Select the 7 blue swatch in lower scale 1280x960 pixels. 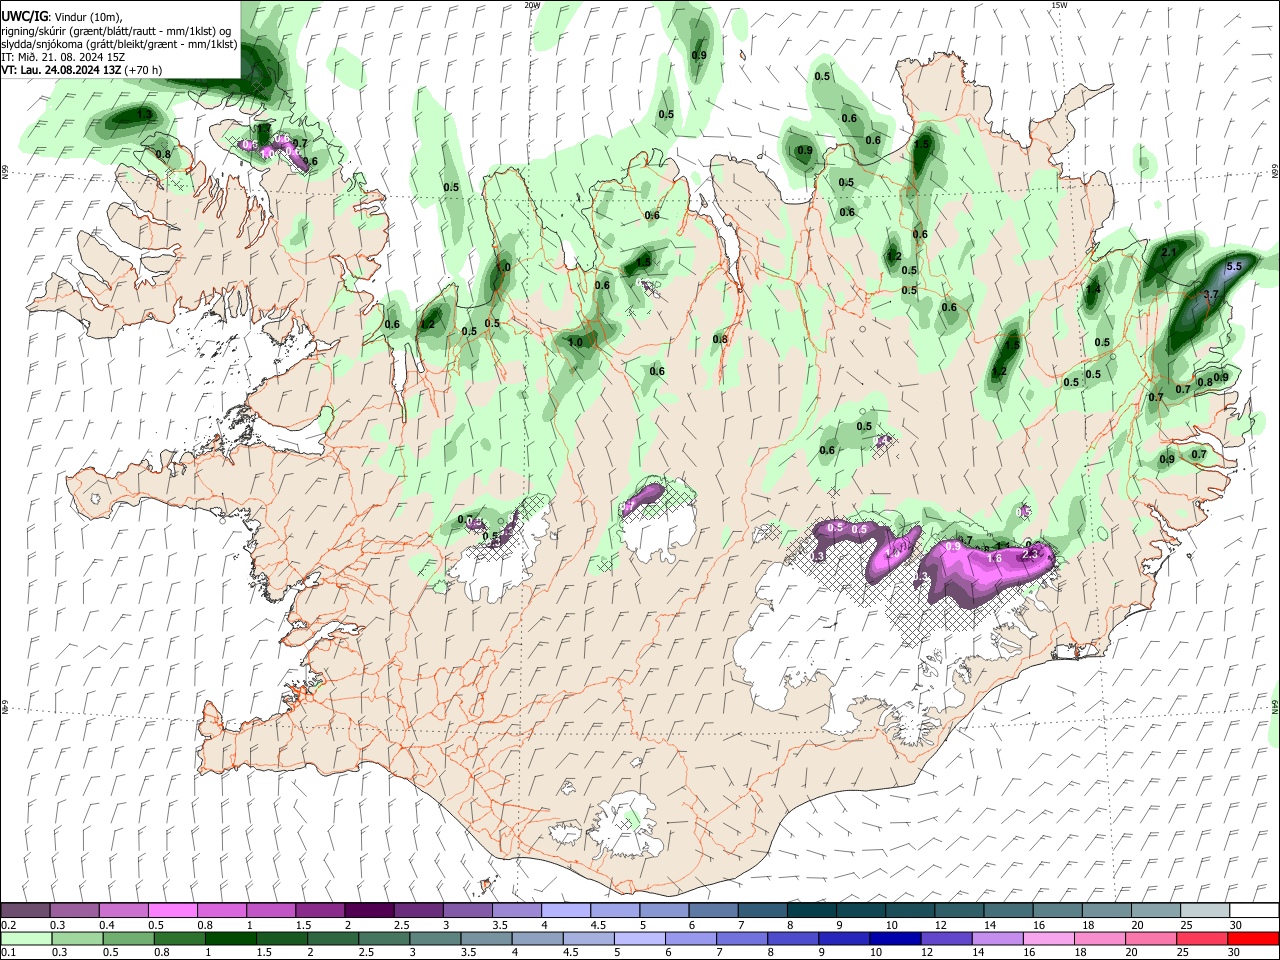(x=740, y=938)
